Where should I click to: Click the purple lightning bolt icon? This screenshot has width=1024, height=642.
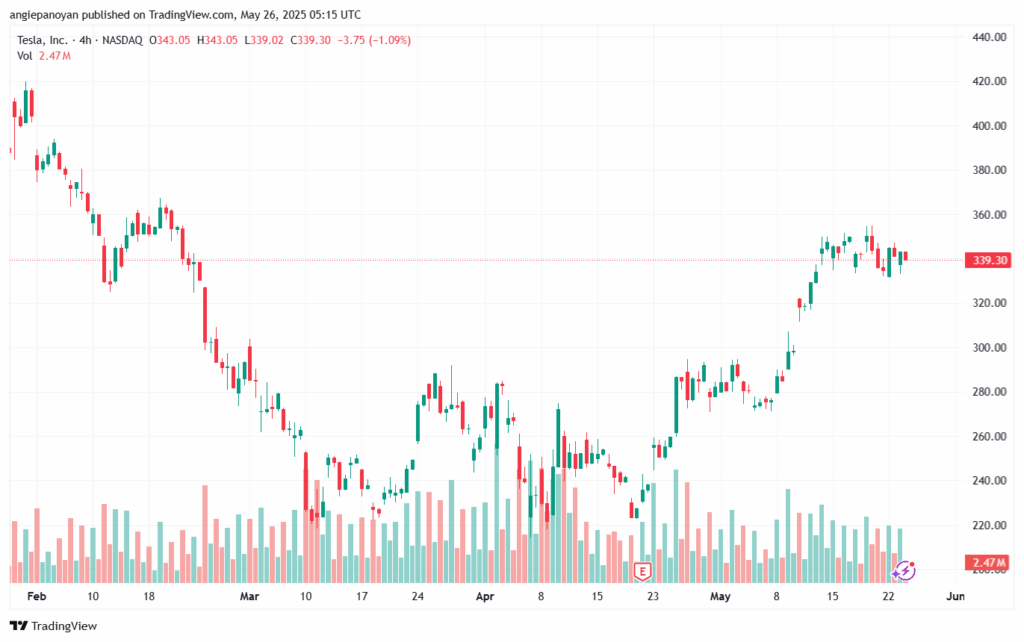(904, 571)
